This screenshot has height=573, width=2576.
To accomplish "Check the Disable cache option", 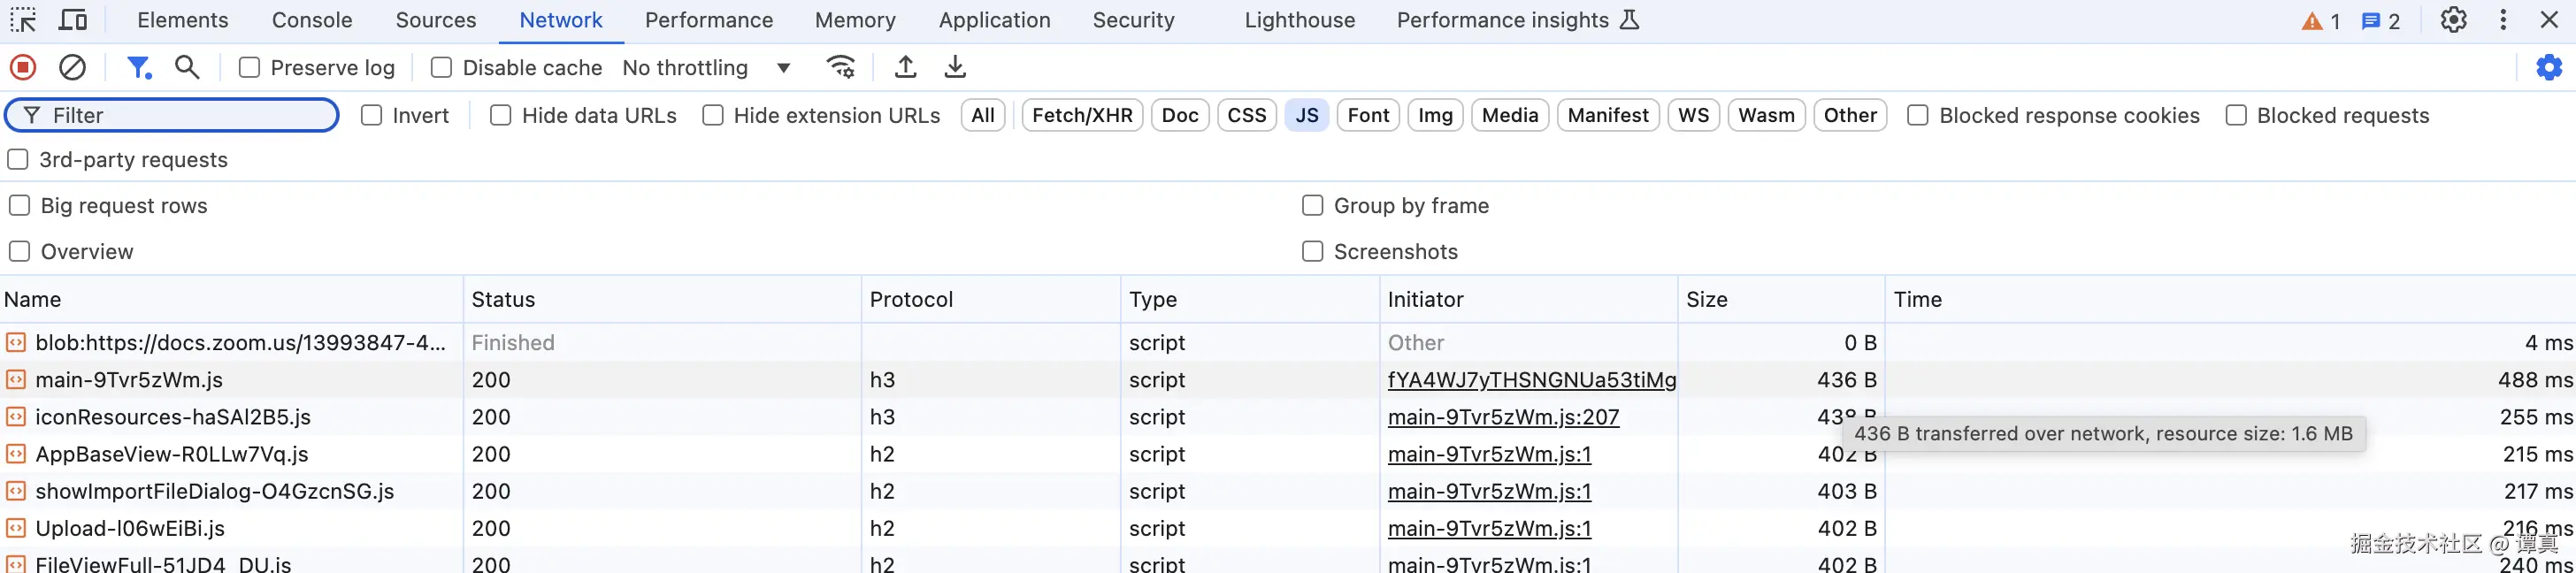I will pyautogui.click(x=441, y=67).
